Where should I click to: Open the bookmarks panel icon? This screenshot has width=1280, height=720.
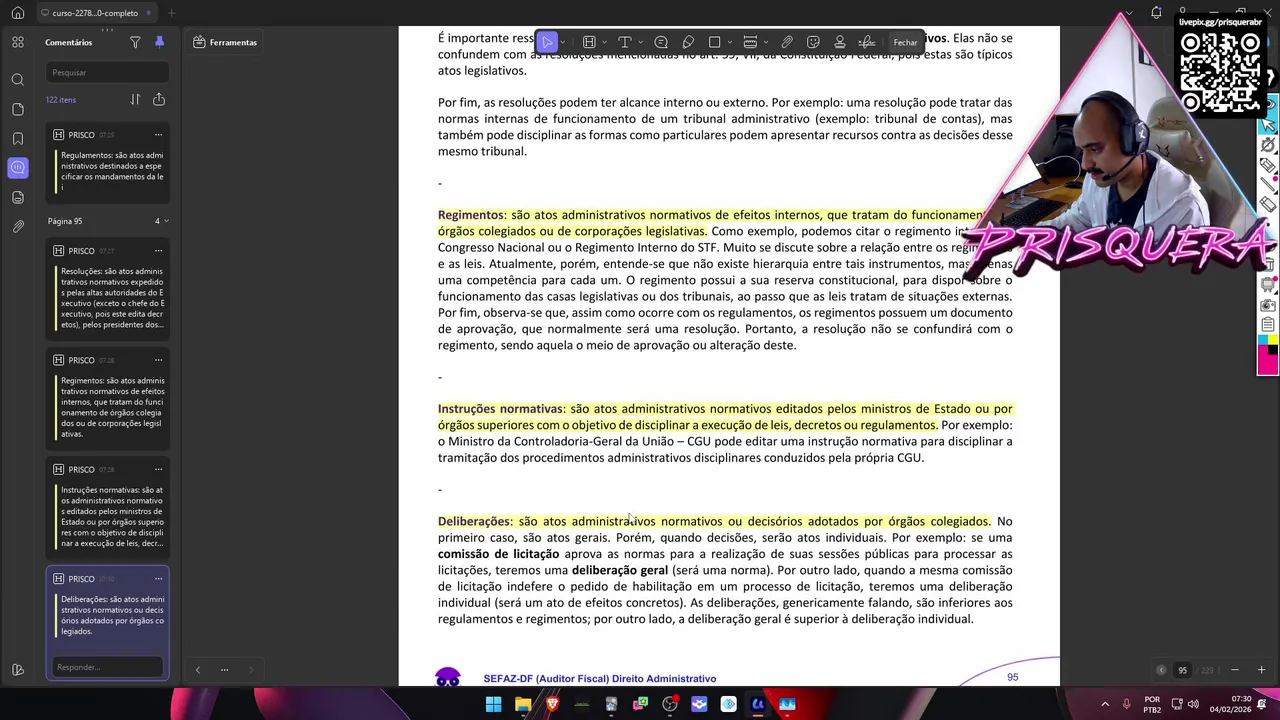18,138
